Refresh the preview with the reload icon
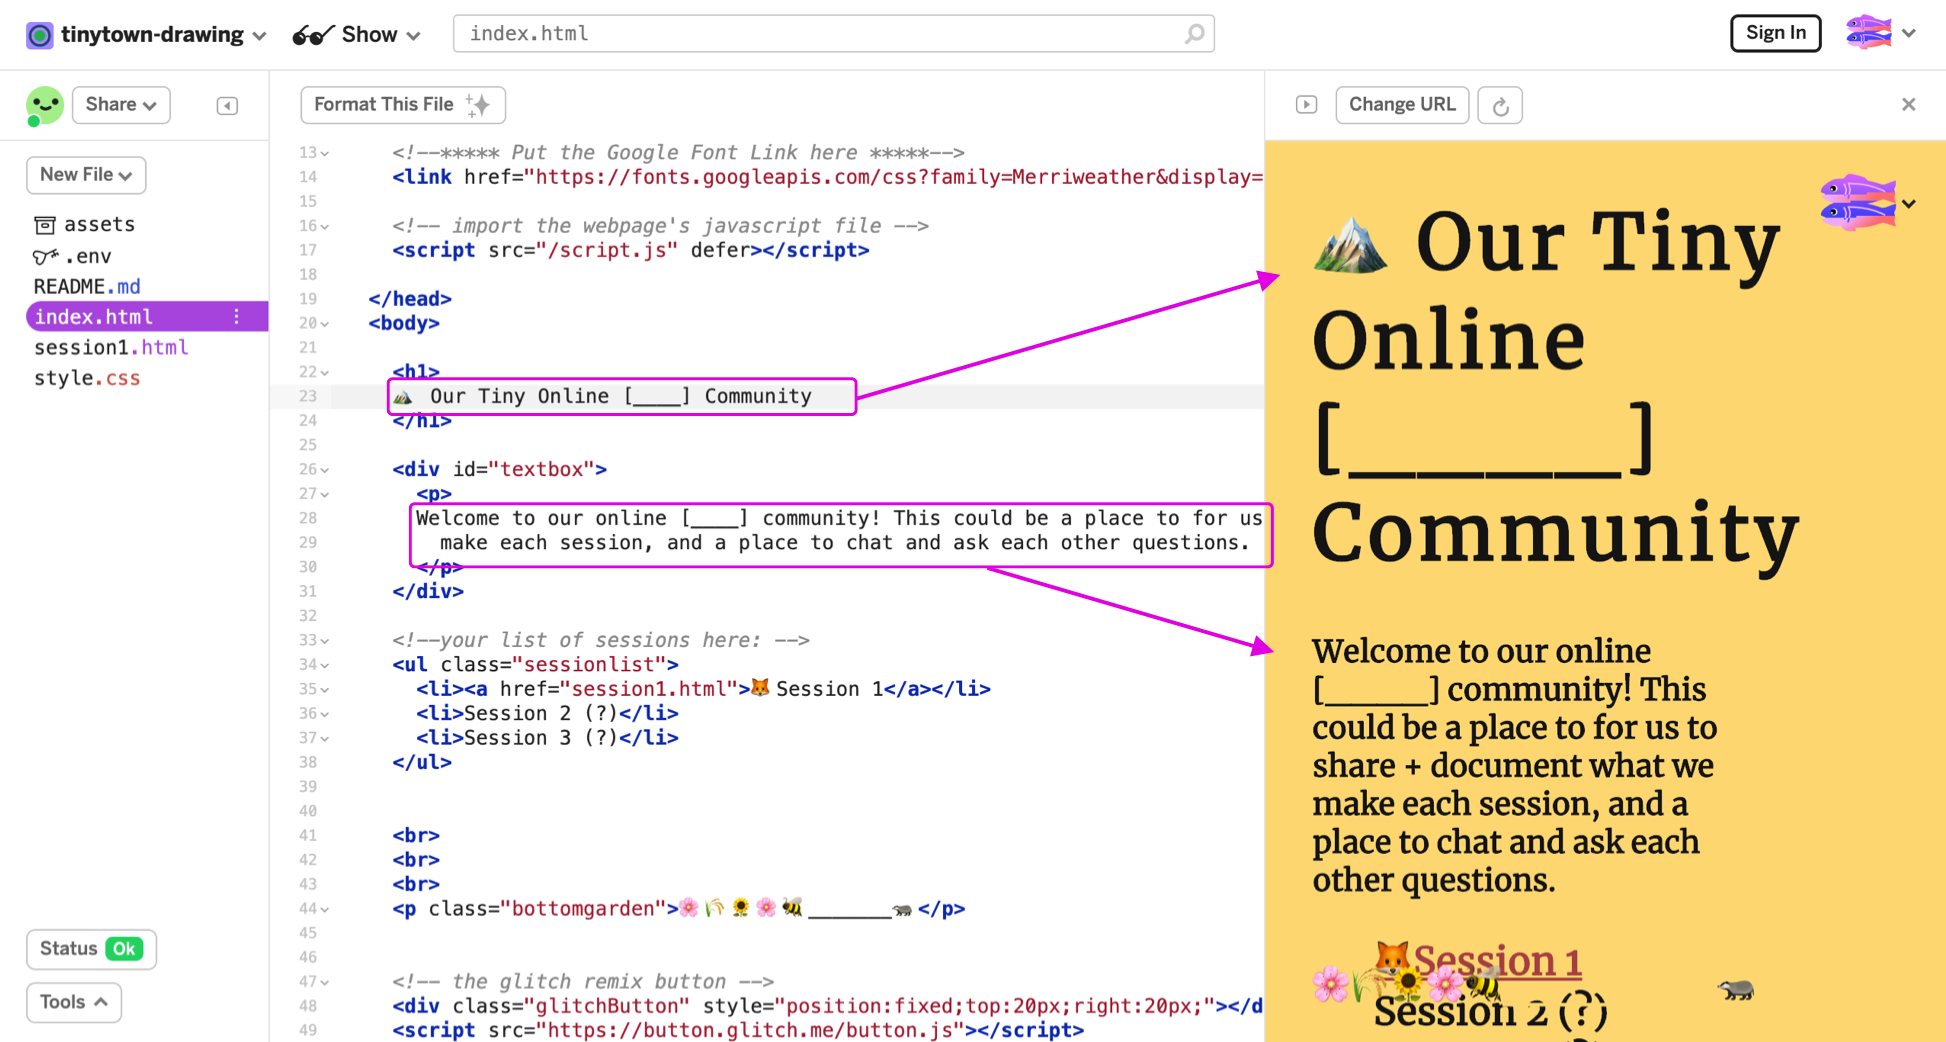 [1500, 106]
